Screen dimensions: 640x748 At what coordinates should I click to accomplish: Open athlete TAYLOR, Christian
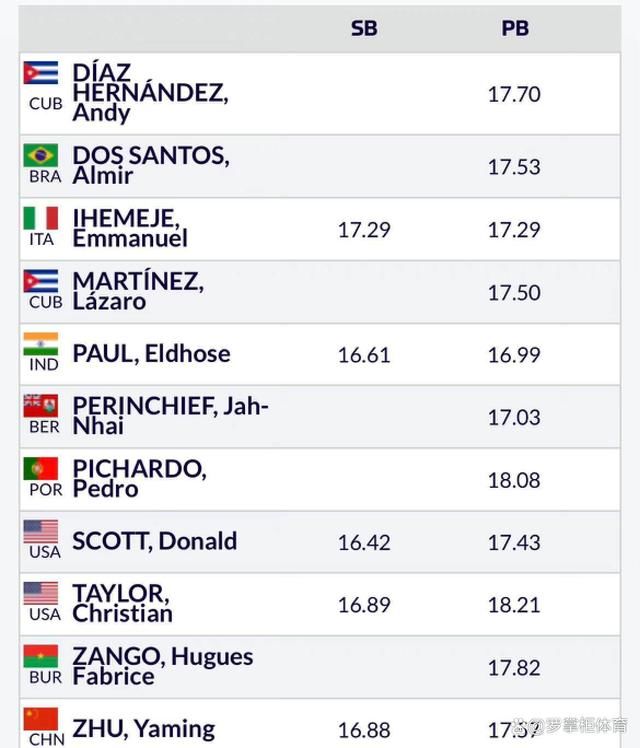pyautogui.click(x=123, y=604)
